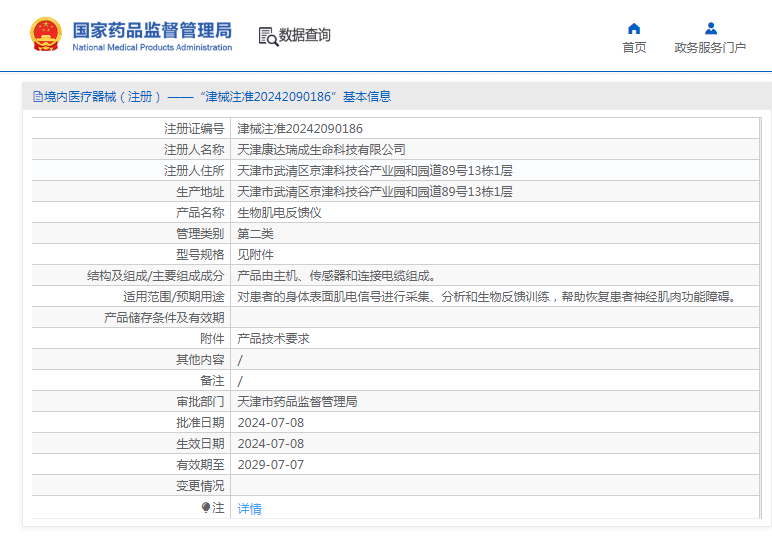
Task: Select product name 生物肌电反馈仪
Action: click(279, 213)
